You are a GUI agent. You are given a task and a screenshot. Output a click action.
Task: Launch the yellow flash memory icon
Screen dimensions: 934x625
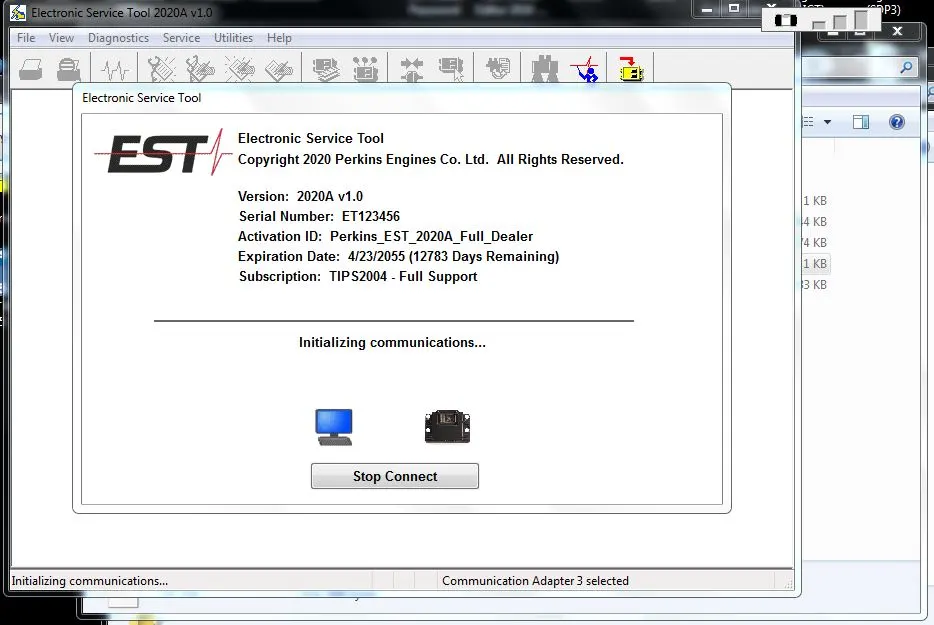click(631, 69)
